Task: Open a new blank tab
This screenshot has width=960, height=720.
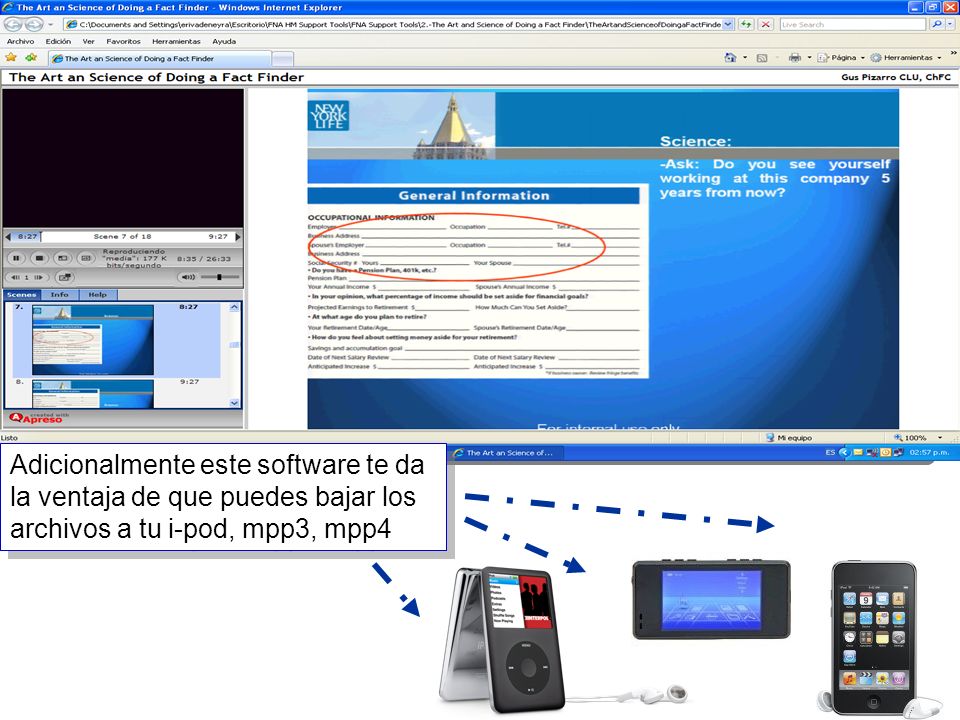Action: pos(282,59)
